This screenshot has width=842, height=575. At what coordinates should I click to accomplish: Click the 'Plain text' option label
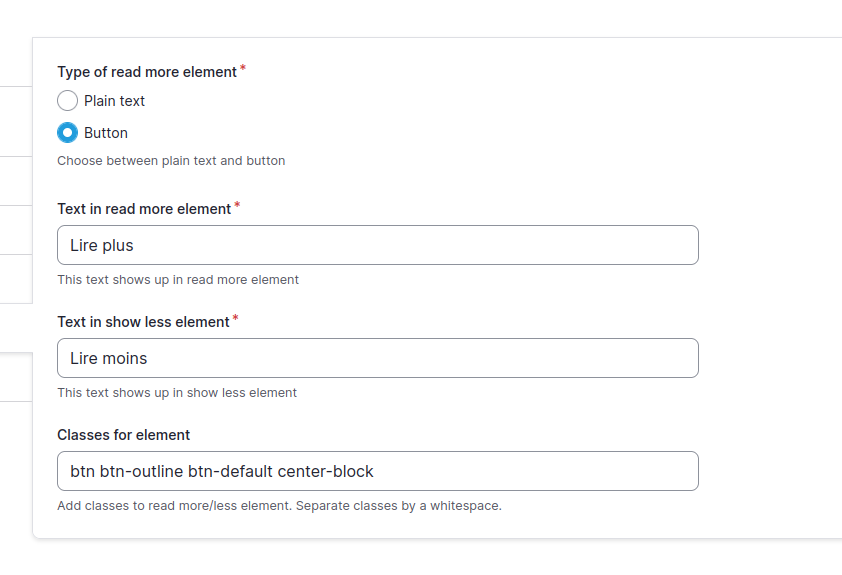click(x=114, y=101)
